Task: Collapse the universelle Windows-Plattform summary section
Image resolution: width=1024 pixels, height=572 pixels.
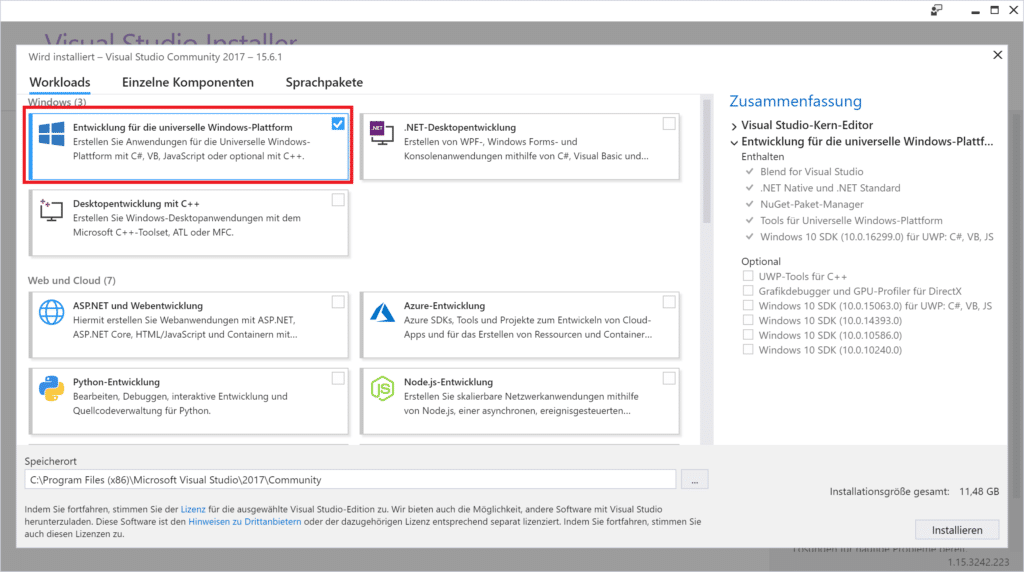Action: click(x=734, y=142)
